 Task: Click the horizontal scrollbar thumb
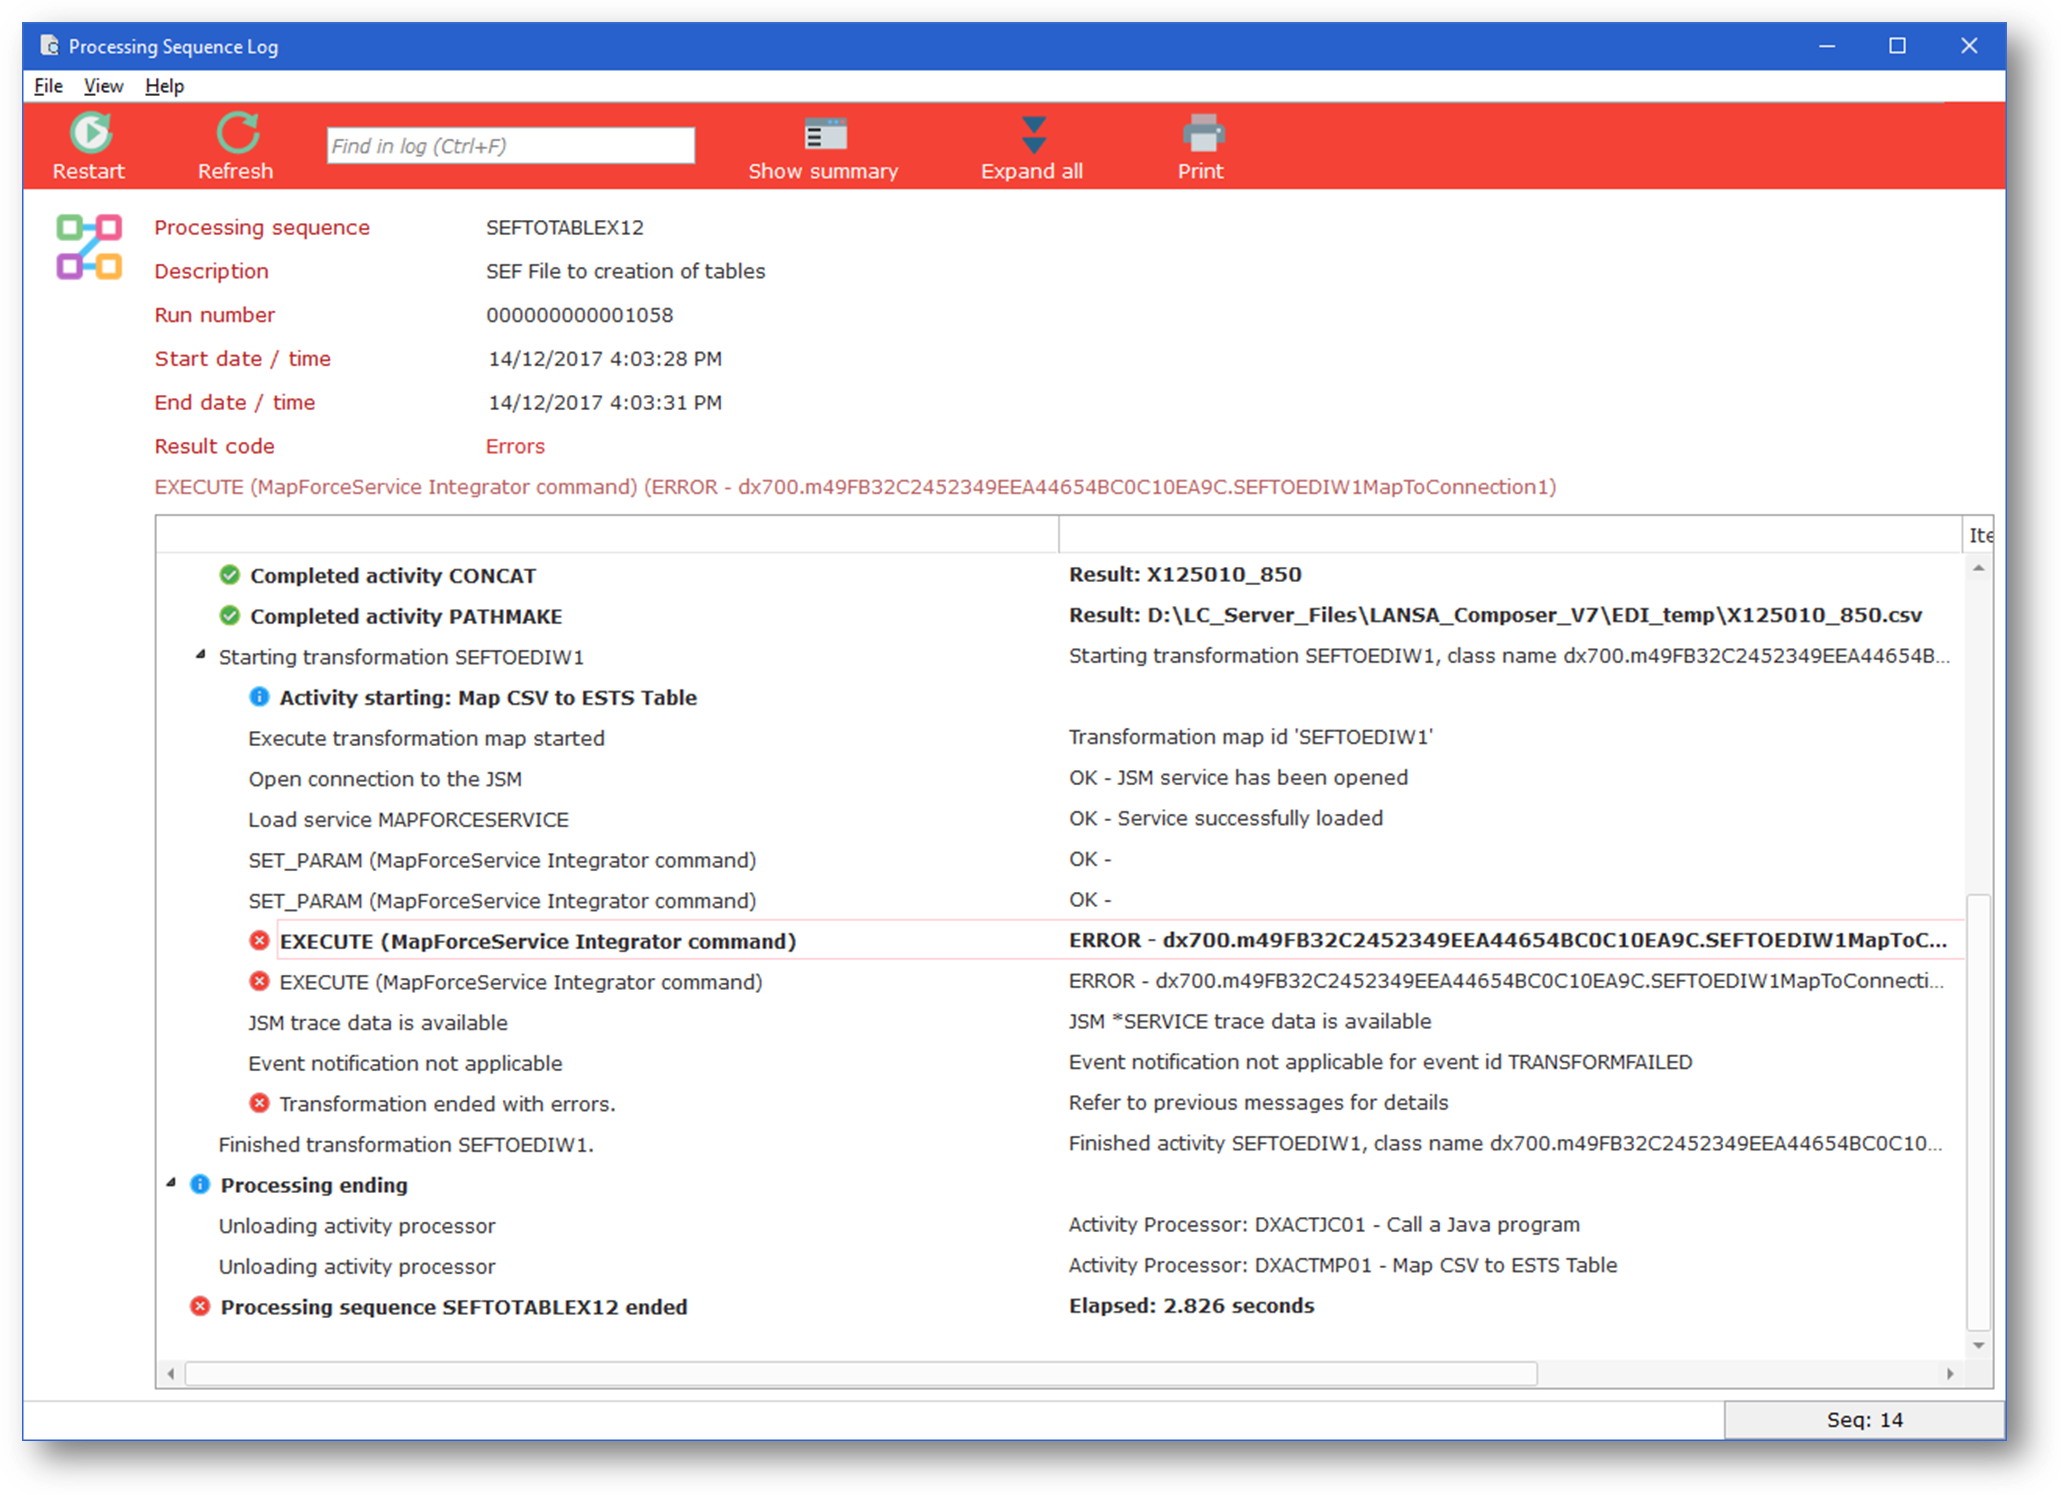pyautogui.click(x=860, y=1374)
